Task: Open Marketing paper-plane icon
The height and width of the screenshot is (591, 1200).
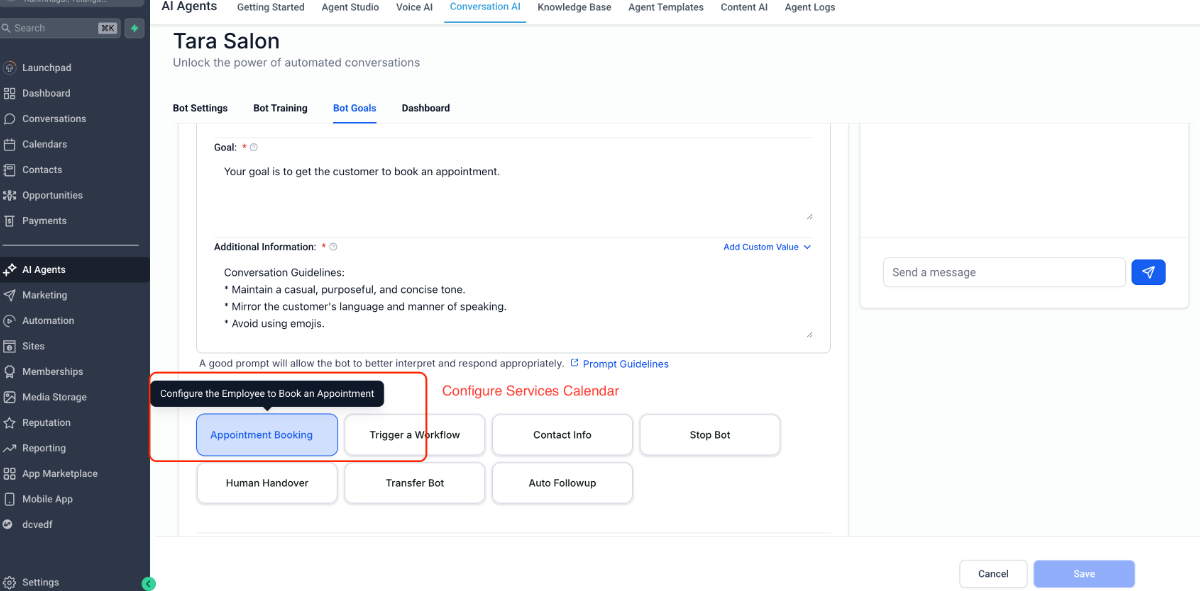Action: pyautogui.click(x=9, y=295)
